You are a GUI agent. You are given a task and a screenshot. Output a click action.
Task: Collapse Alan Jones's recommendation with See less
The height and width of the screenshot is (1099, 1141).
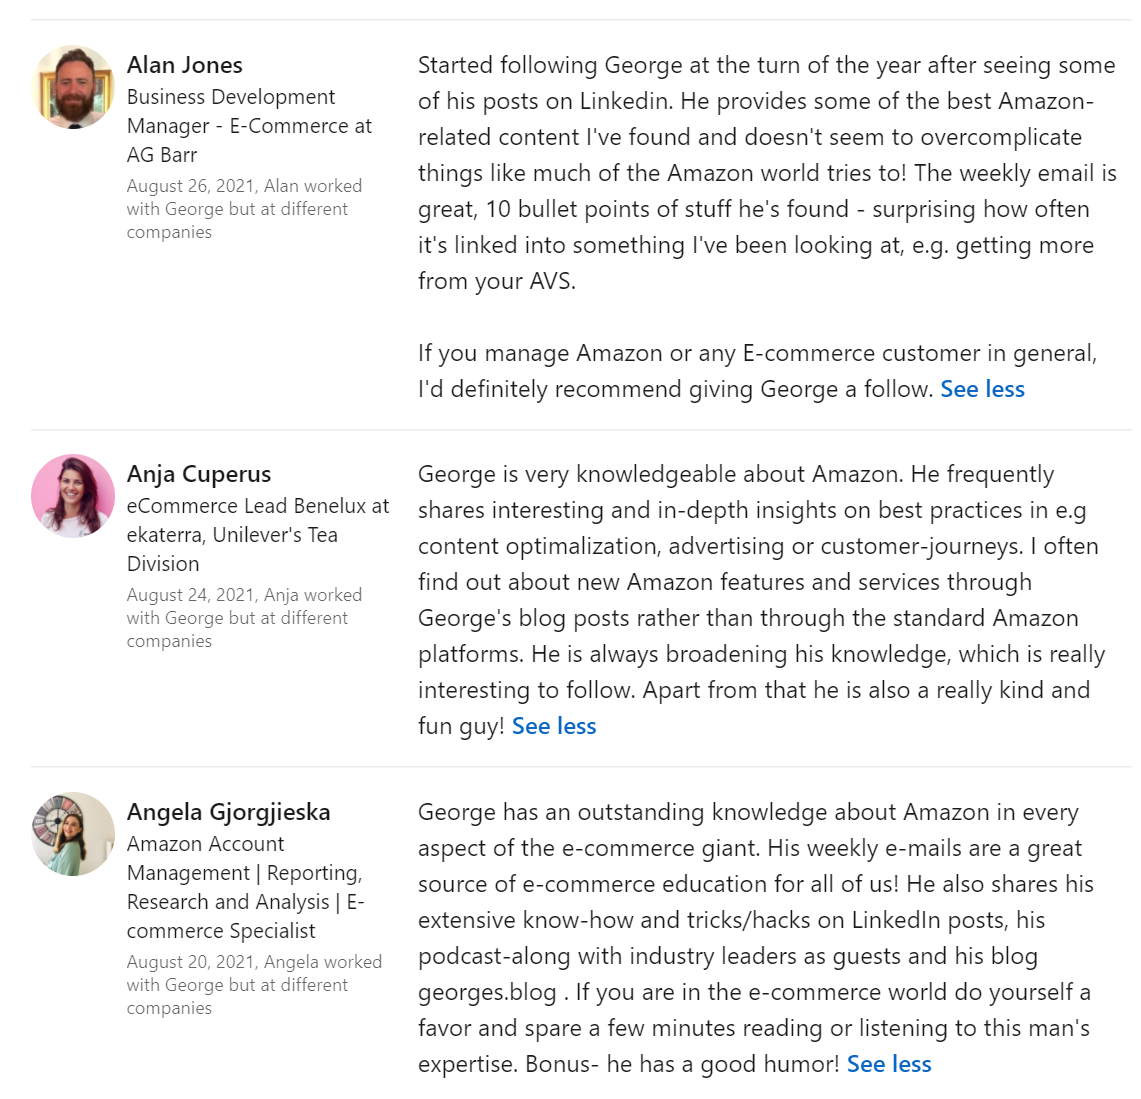click(x=982, y=389)
